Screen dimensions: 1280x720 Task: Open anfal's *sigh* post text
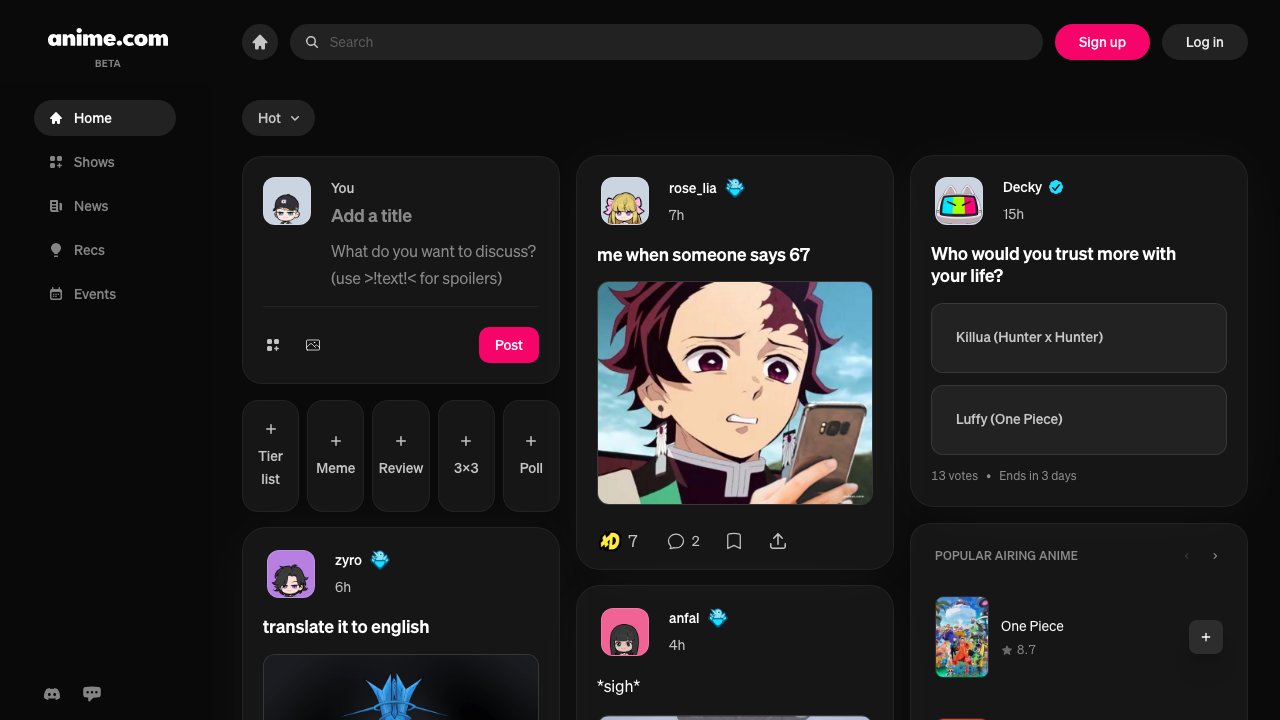coord(618,686)
